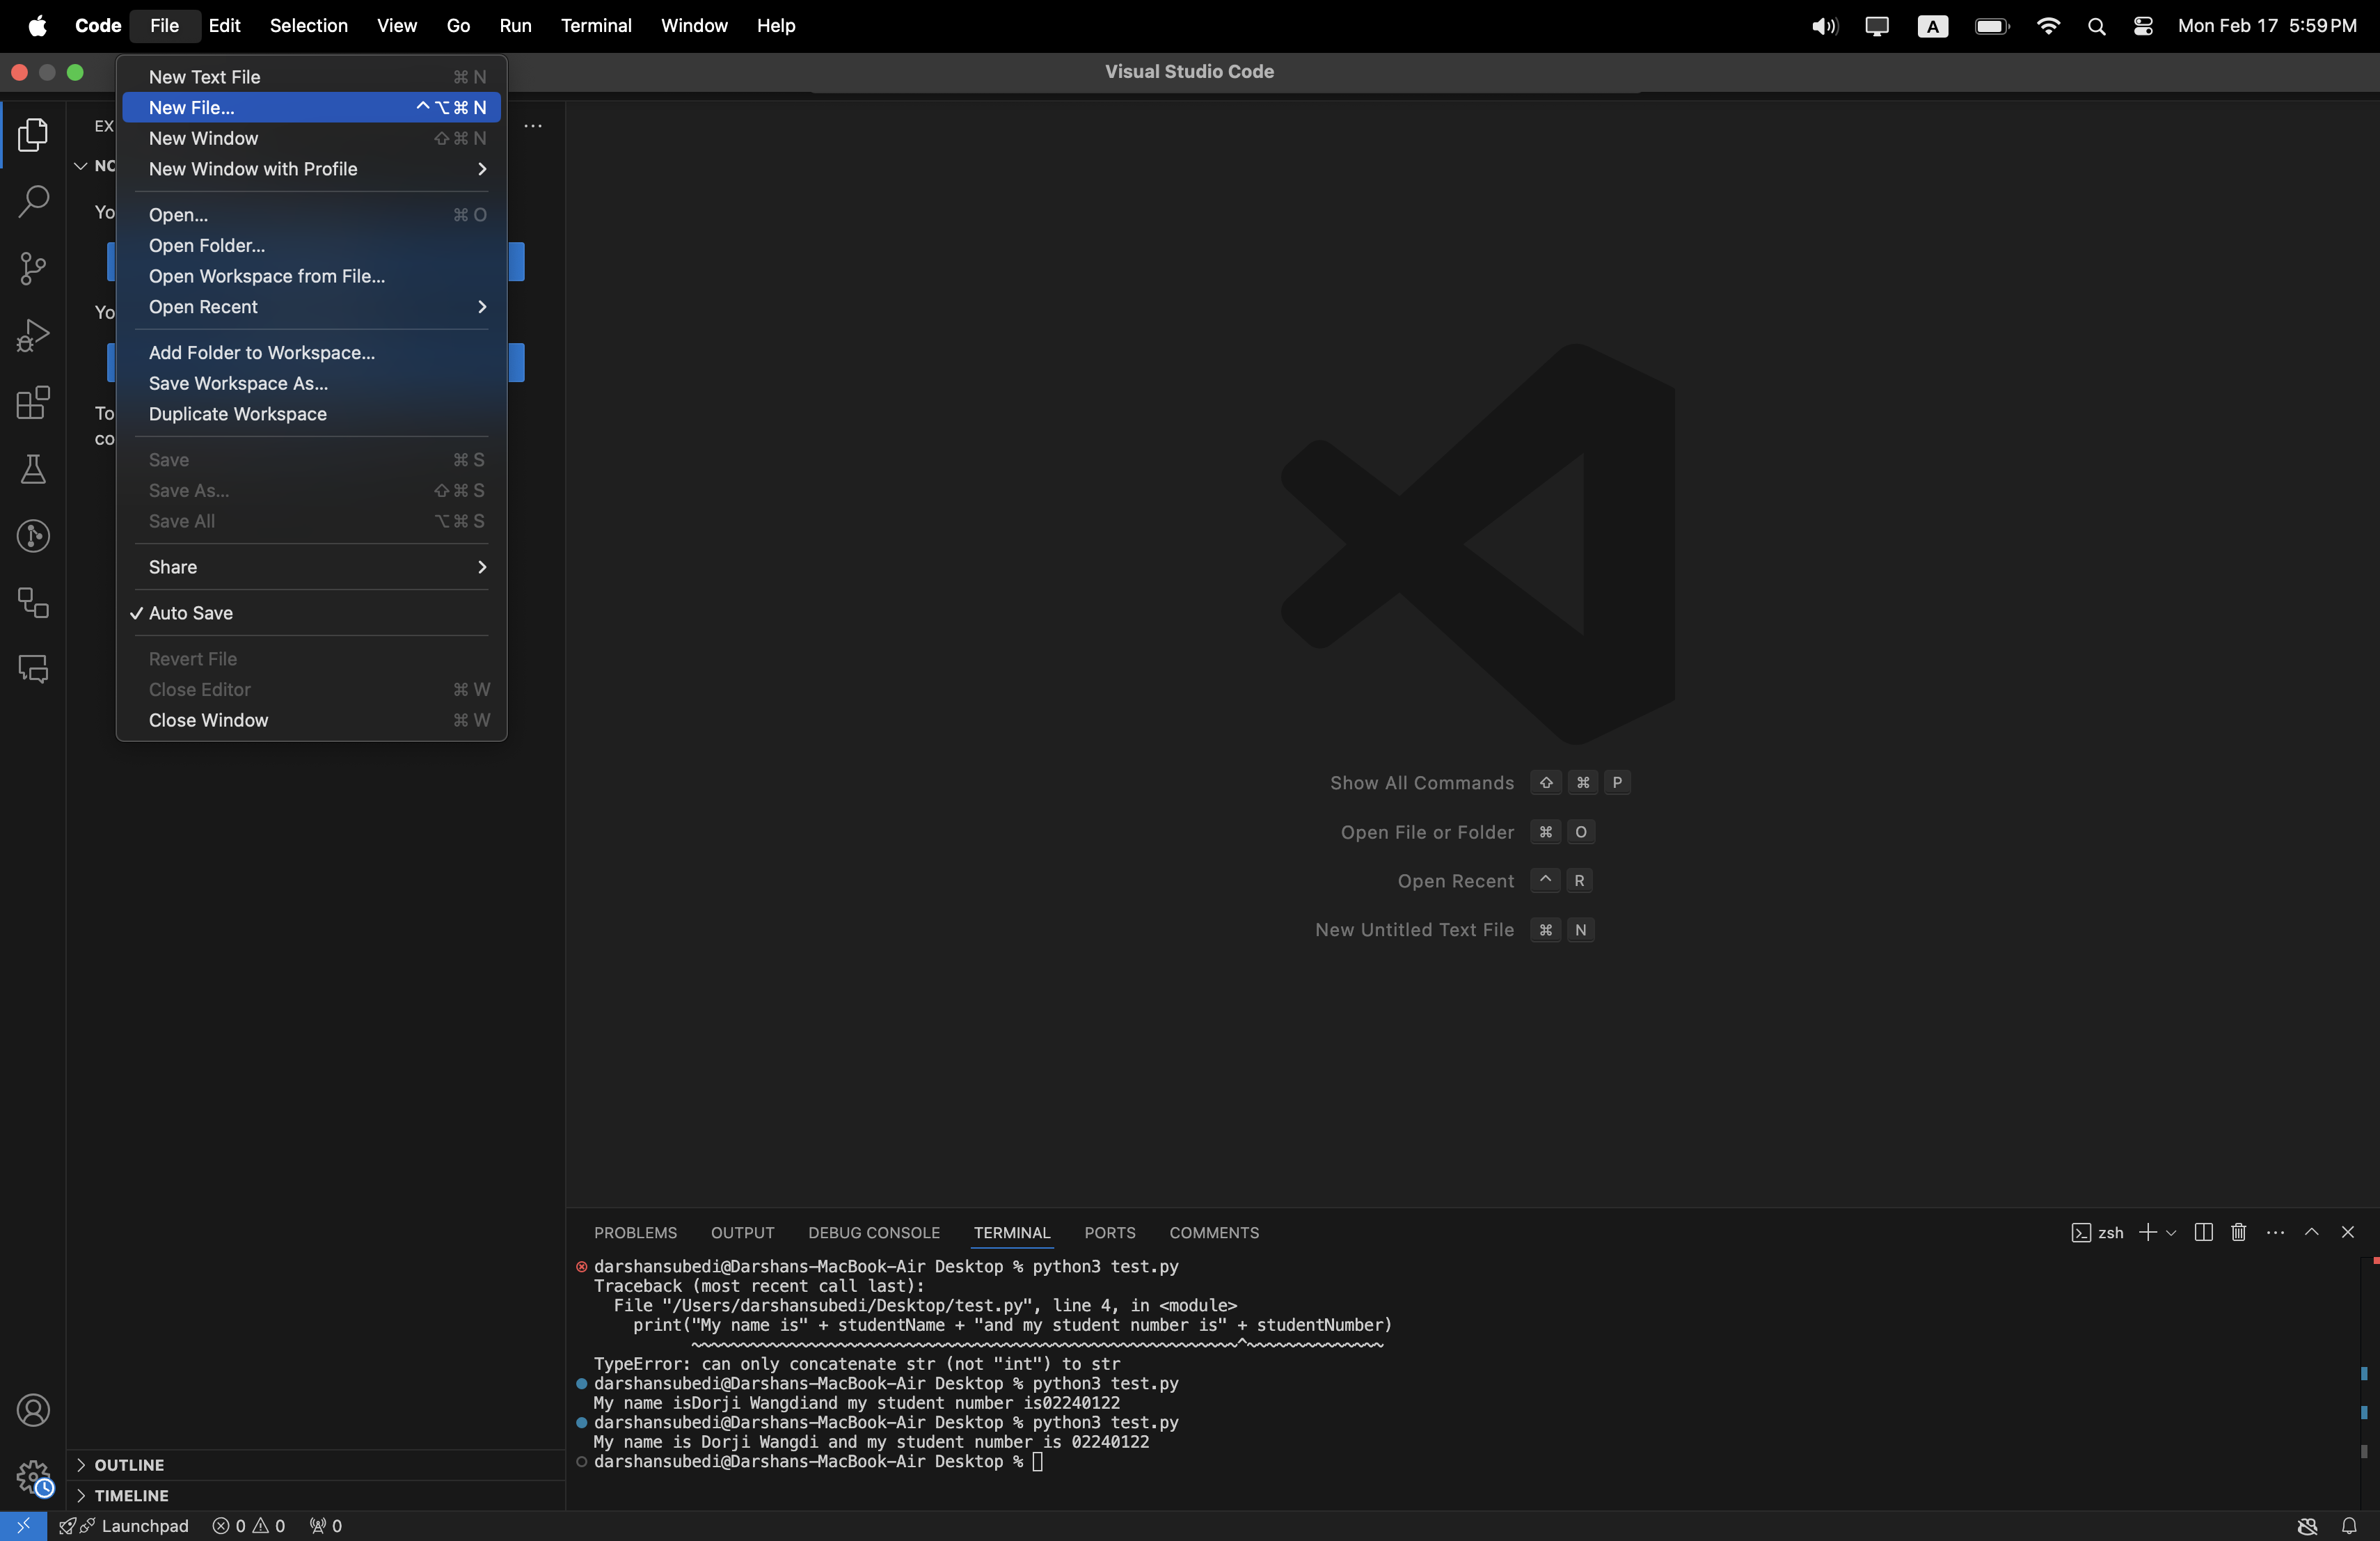Open the Accounts icon
The image size is (2380, 1541).
click(33, 1410)
